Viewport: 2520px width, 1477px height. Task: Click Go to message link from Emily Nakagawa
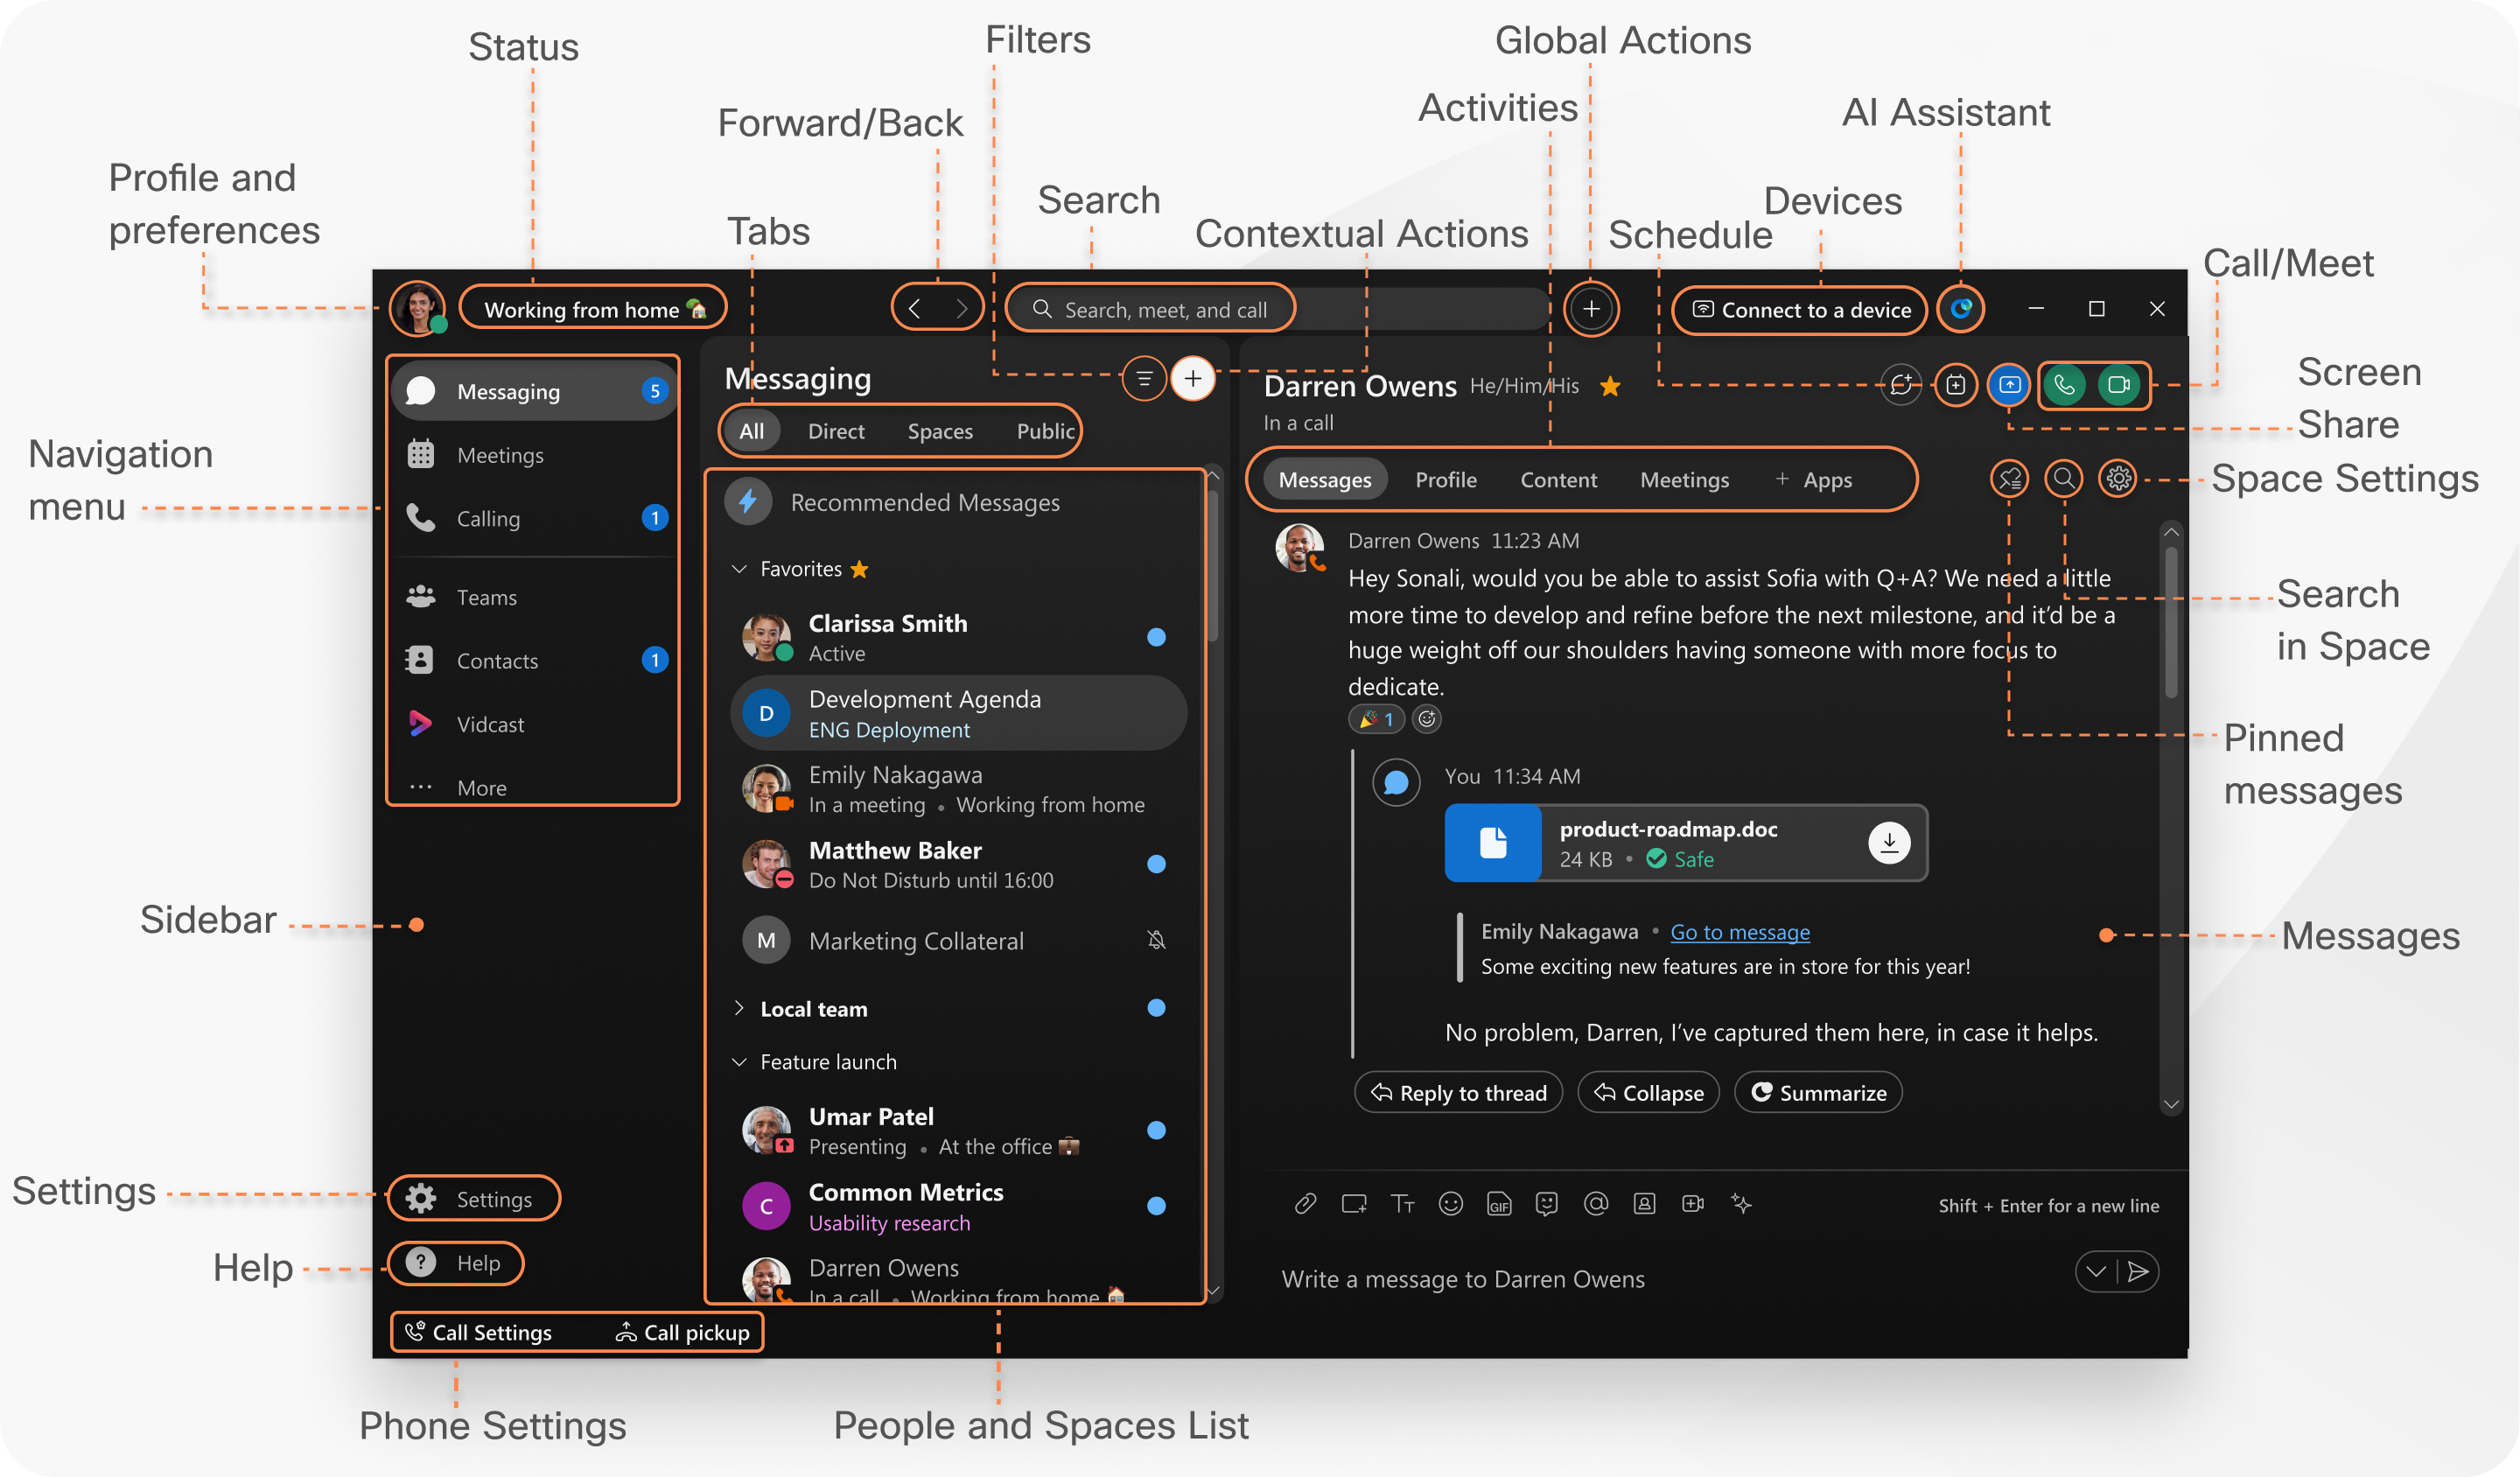point(1739,928)
